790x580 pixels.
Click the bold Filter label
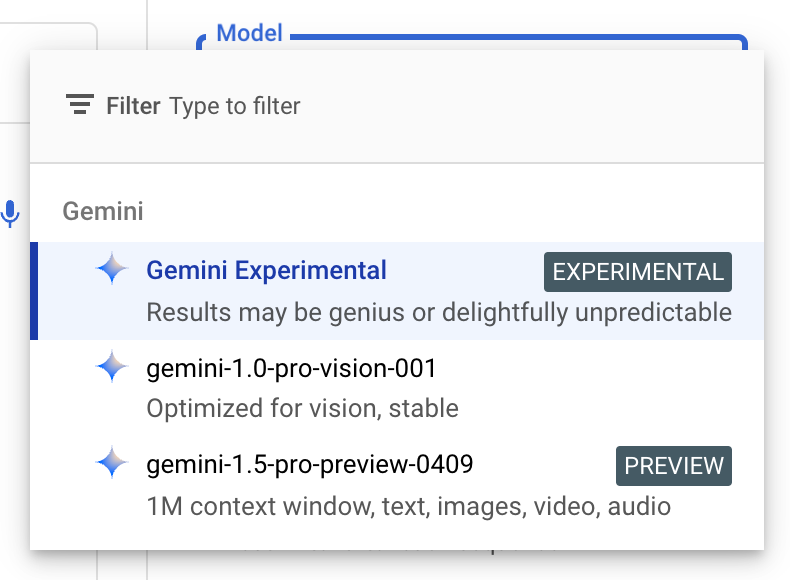[x=134, y=106]
